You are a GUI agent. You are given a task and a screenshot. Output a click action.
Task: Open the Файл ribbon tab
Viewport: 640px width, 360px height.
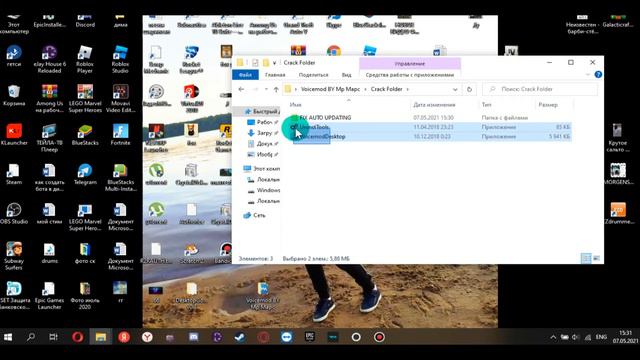tap(245, 75)
